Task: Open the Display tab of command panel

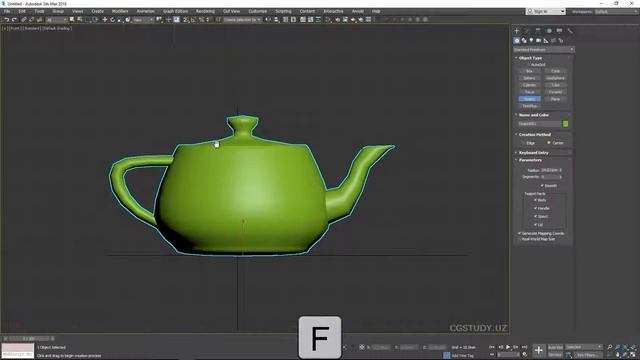Action: coord(559,31)
